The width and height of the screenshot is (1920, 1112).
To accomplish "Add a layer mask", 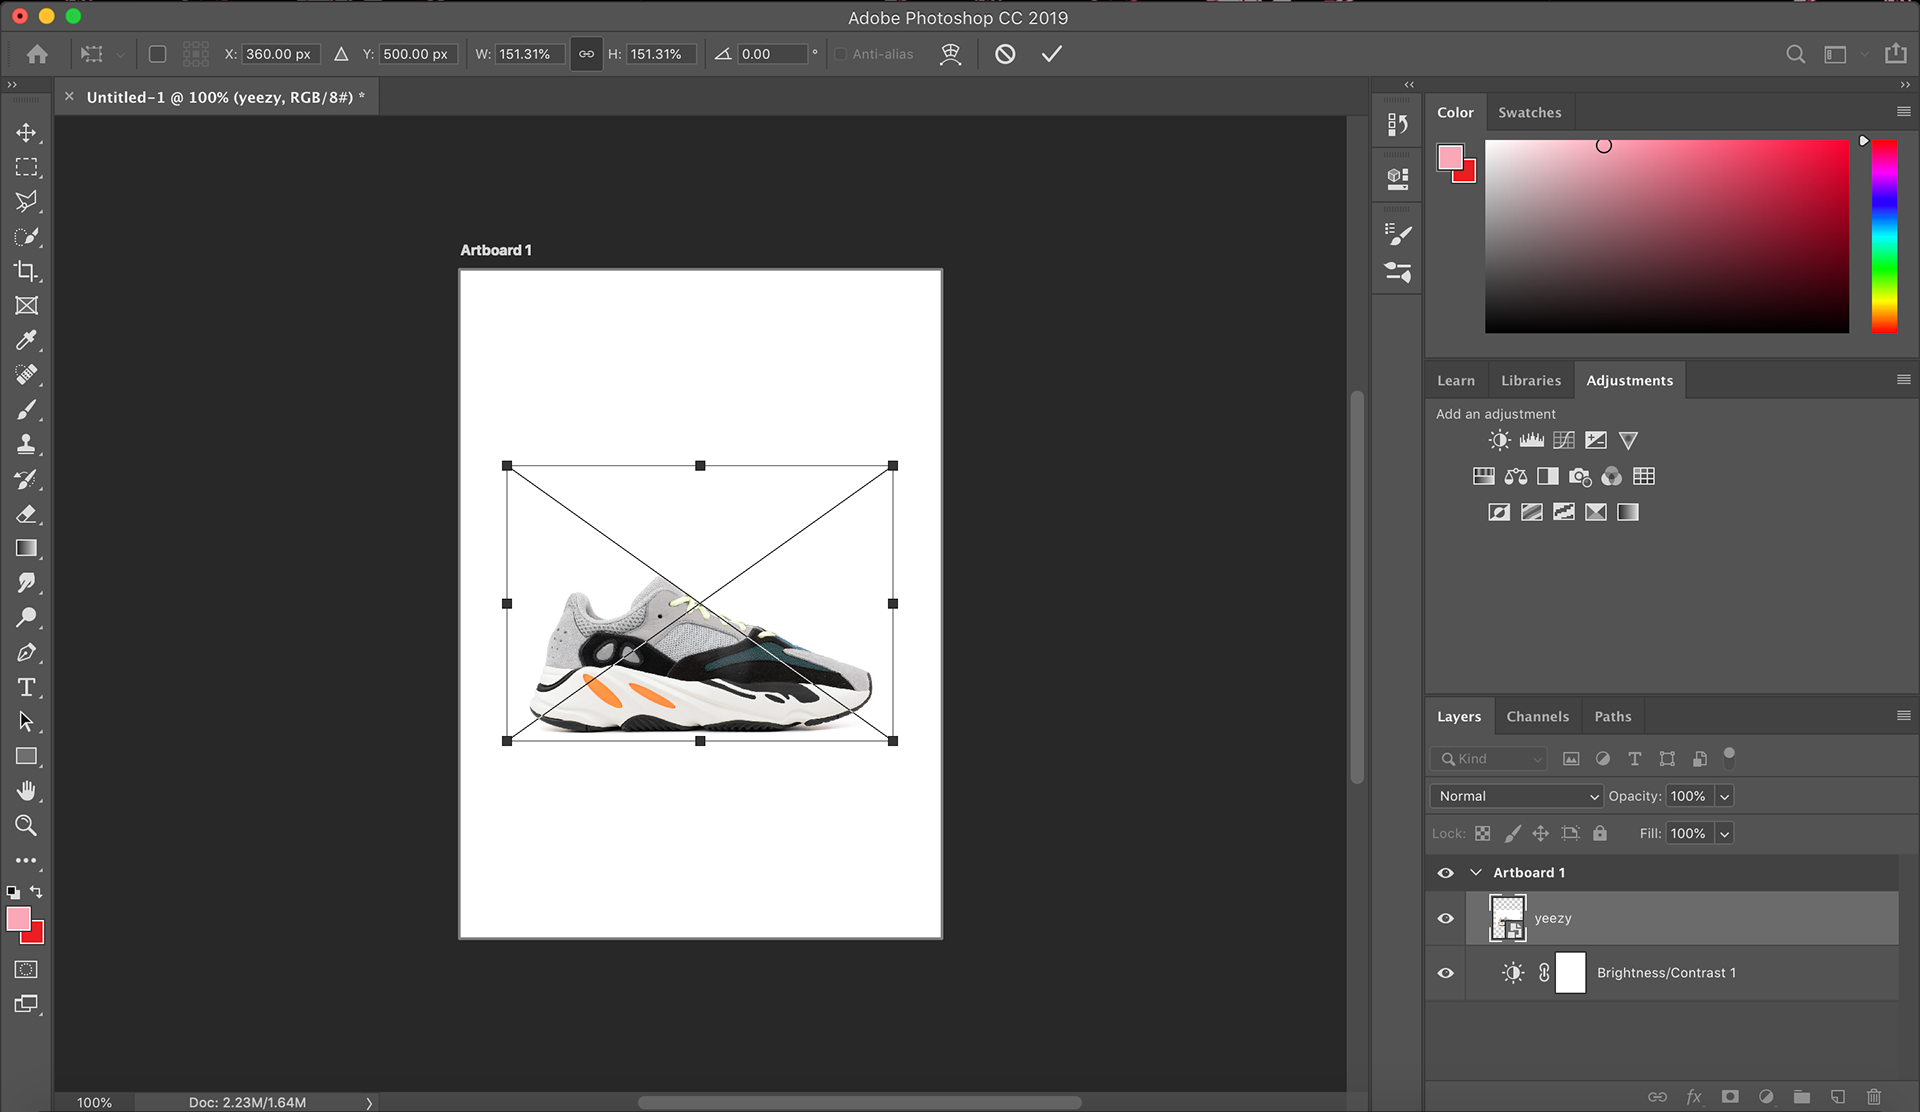I will (x=1730, y=1097).
